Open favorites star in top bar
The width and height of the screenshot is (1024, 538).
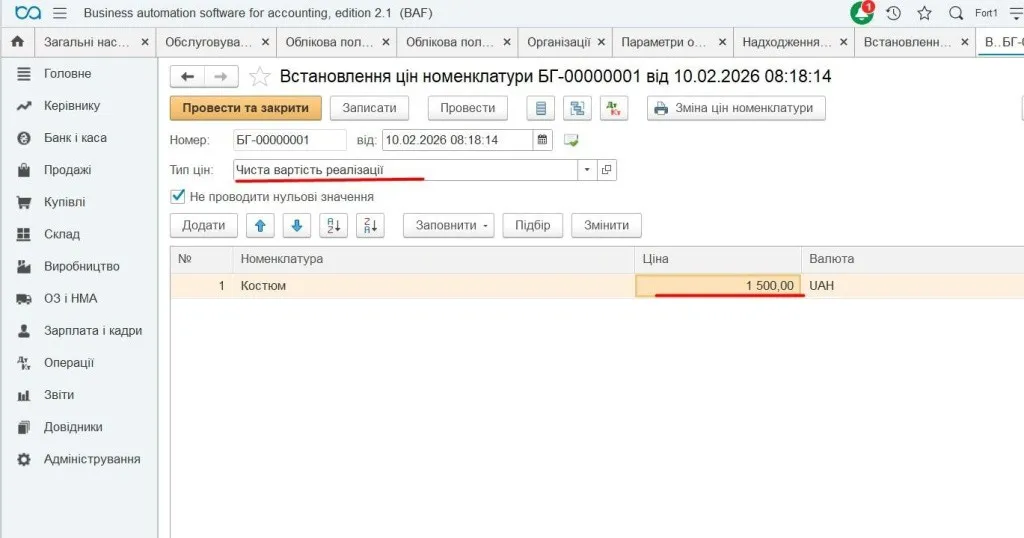pos(924,13)
